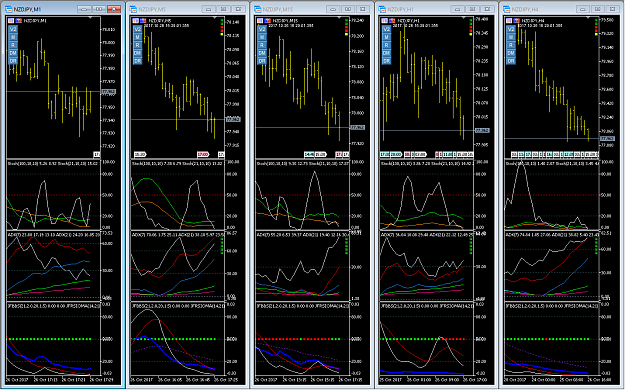
Task: Click the M button in NZDJPY,H1 chart
Action: point(386,37)
